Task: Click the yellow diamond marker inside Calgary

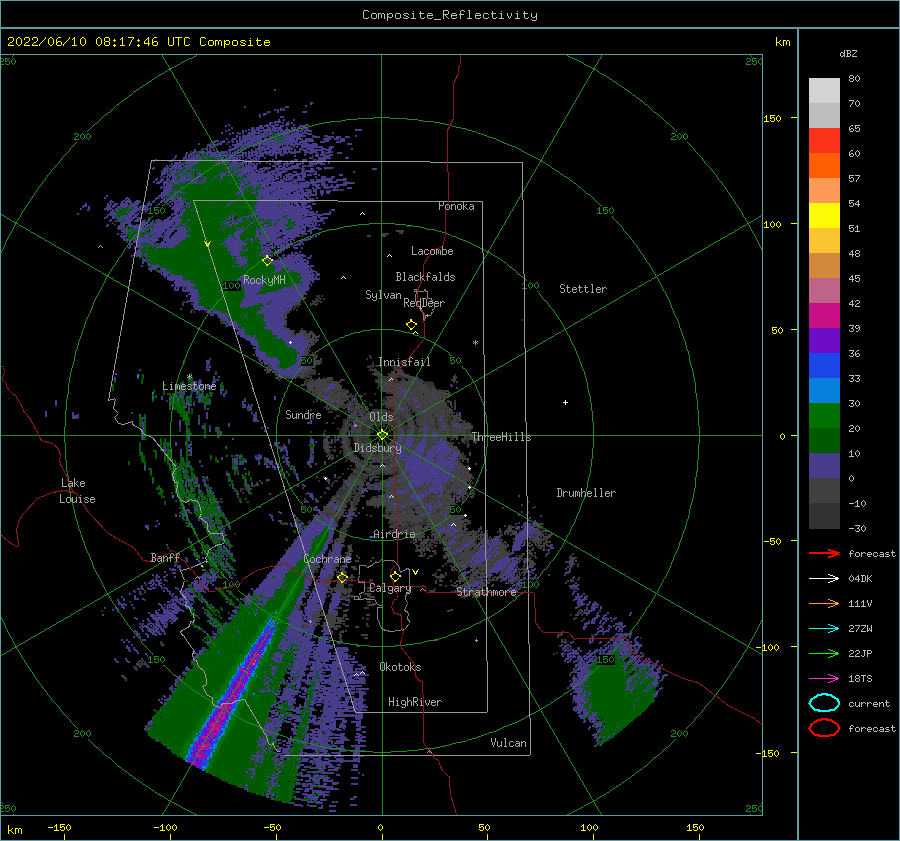Action: (395, 576)
